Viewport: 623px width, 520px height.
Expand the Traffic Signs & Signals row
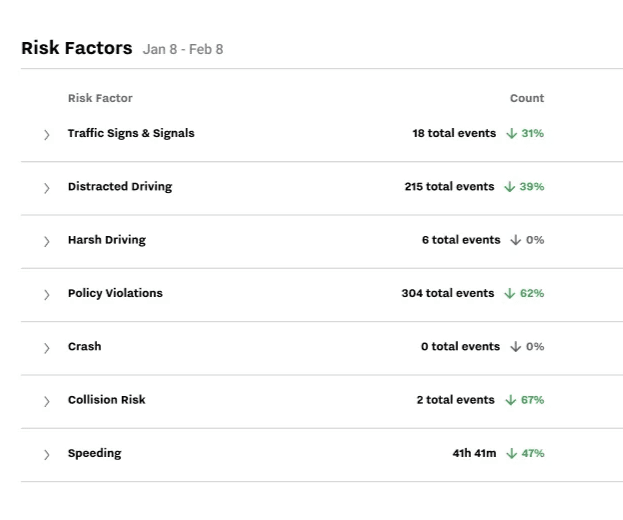(46, 134)
